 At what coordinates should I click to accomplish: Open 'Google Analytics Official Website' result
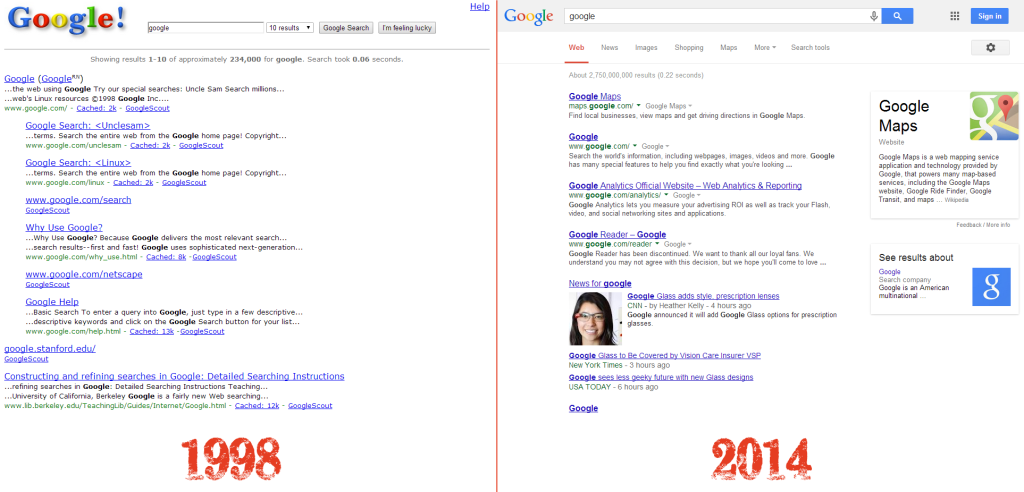[685, 186]
